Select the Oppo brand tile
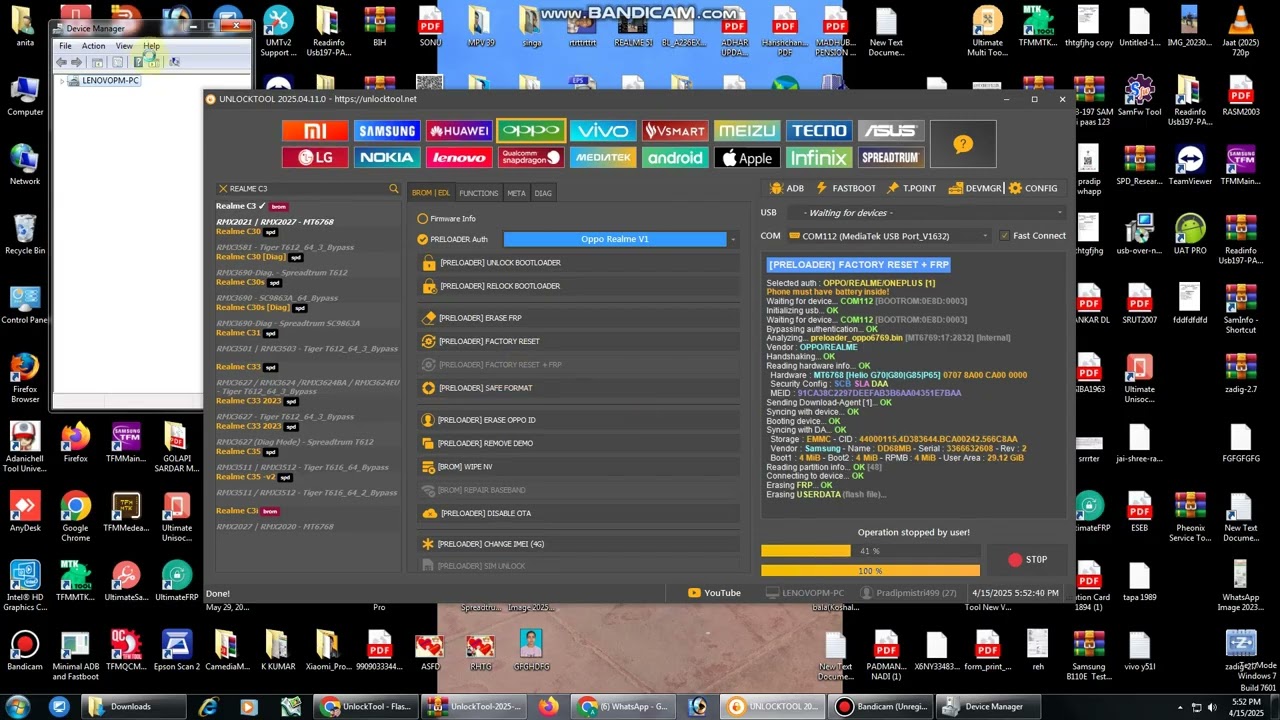Viewport: 1280px width, 720px height. pyautogui.click(x=531, y=131)
